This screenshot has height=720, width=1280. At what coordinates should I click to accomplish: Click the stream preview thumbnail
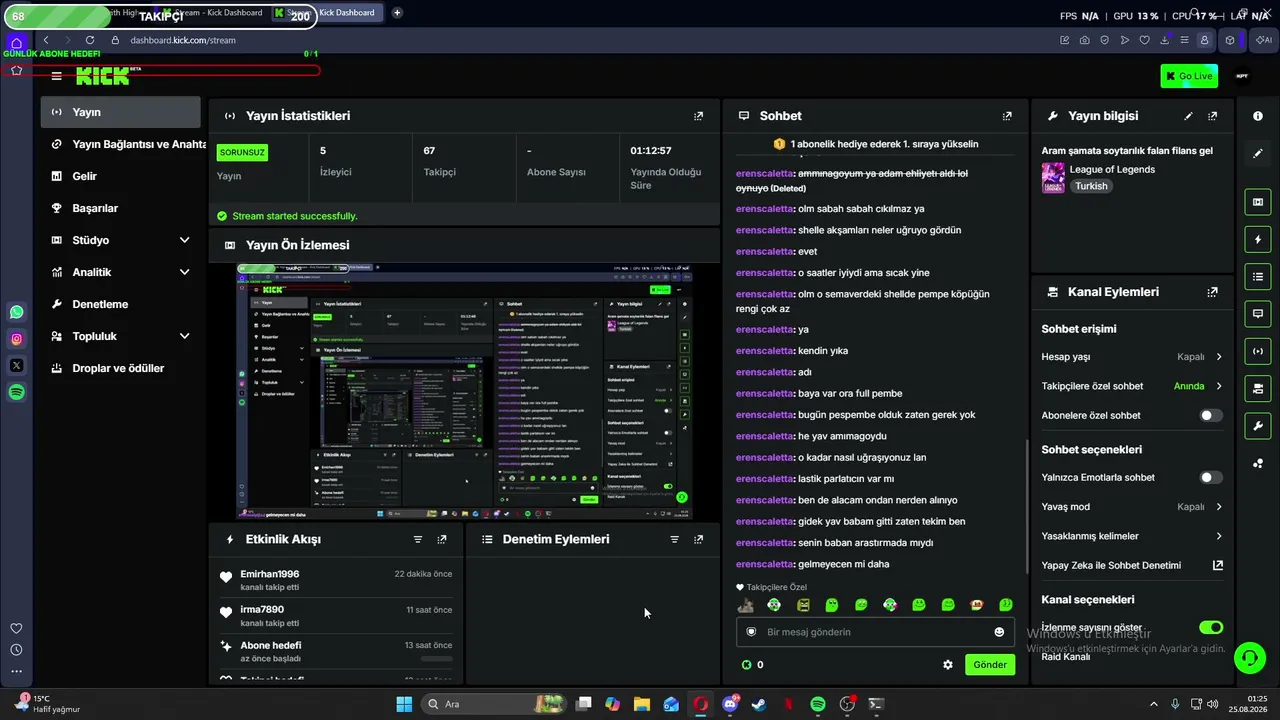coord(465,391)
